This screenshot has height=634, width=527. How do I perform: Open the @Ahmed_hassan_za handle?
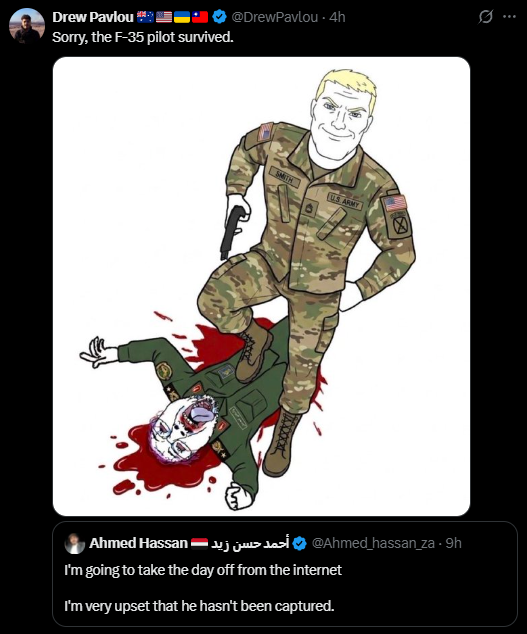click(373, 543)
